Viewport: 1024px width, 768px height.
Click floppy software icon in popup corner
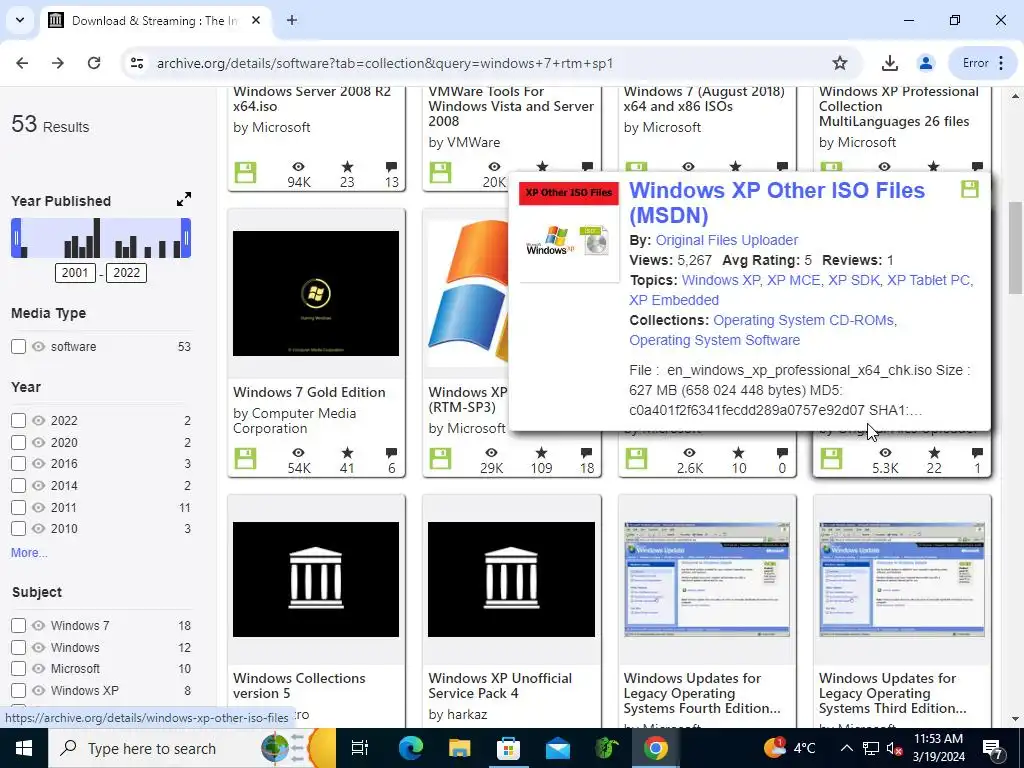(970, 189)
